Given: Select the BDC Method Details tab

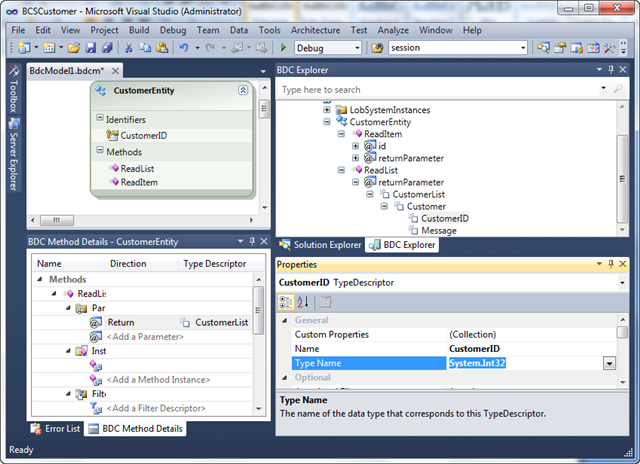Looking at the screenshot, I should (136, 428).
